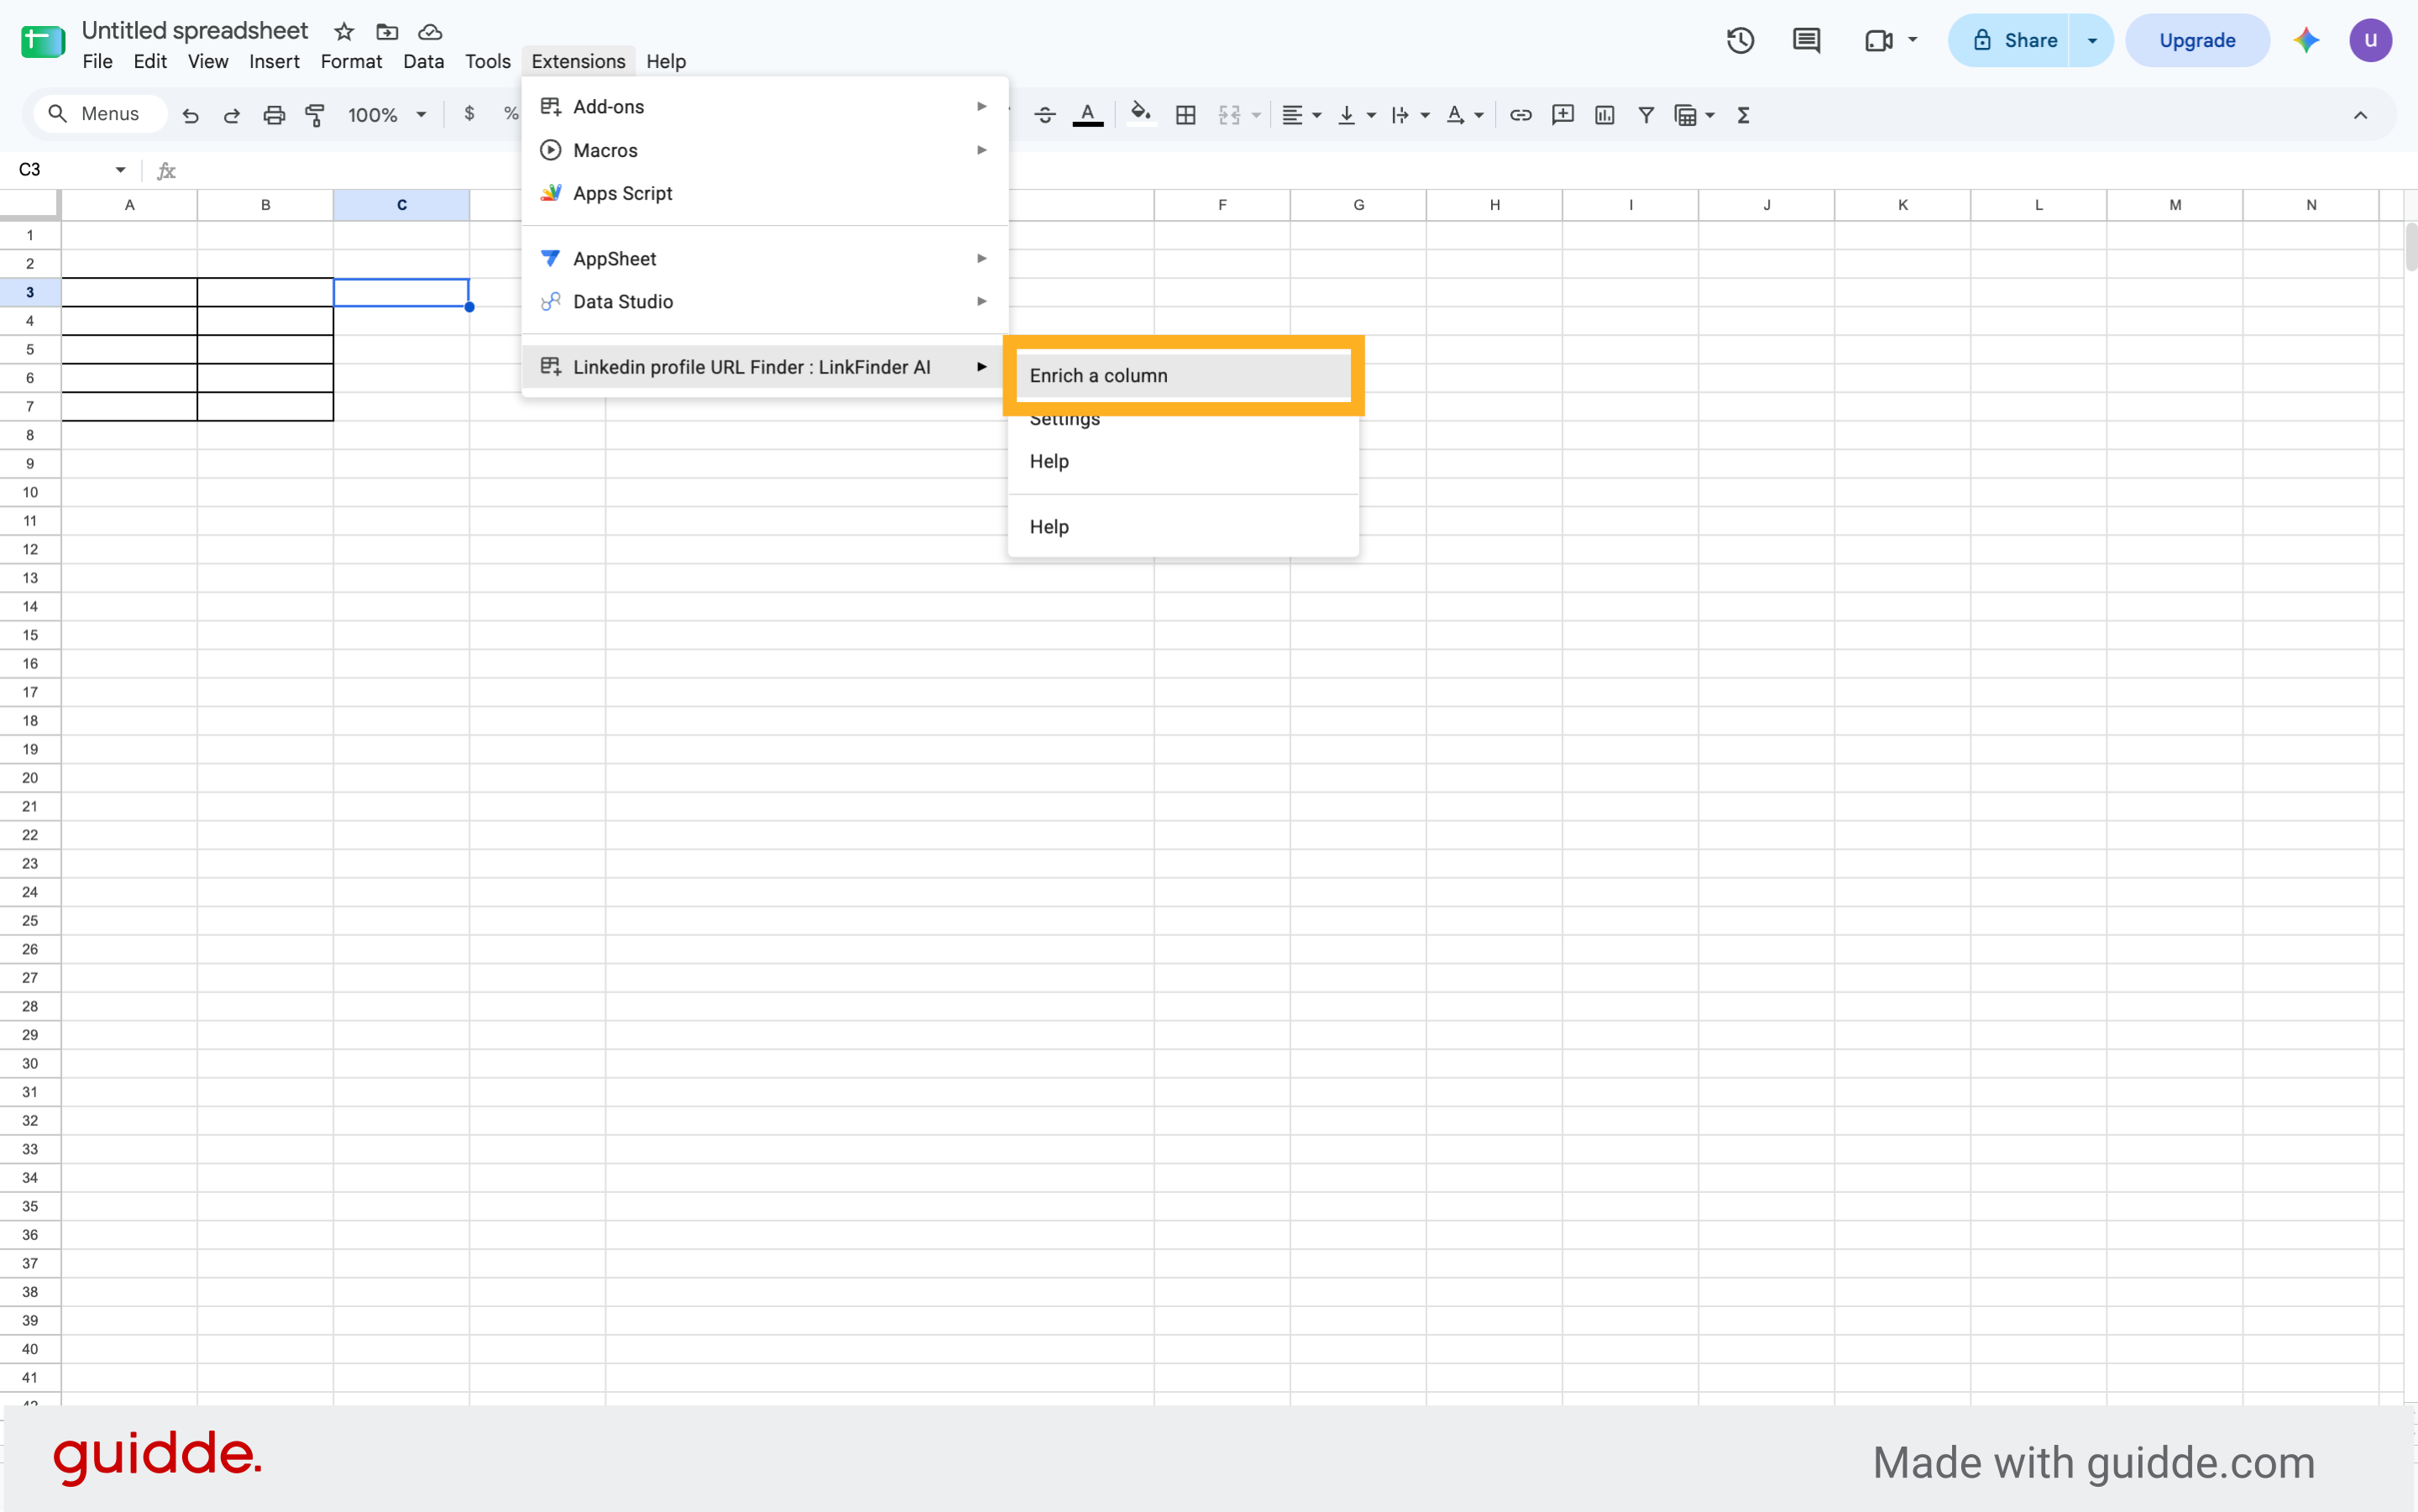2418x1512 pixels.
Task: Print the spreadsheet using the printer icon
Action: pyautogui.click(x=274, y=115)
